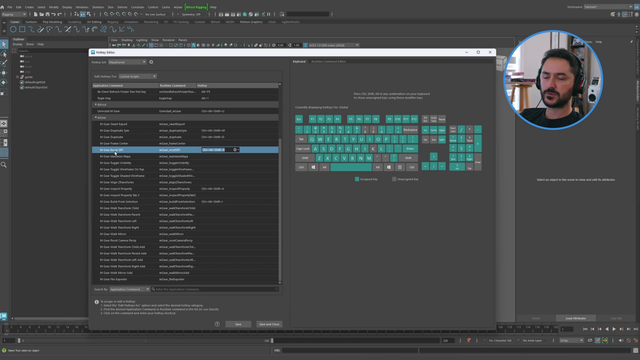Click the help question-mark icon near Save
The height and width of the screenshot is (360, 640).
[x=217, y=324]
